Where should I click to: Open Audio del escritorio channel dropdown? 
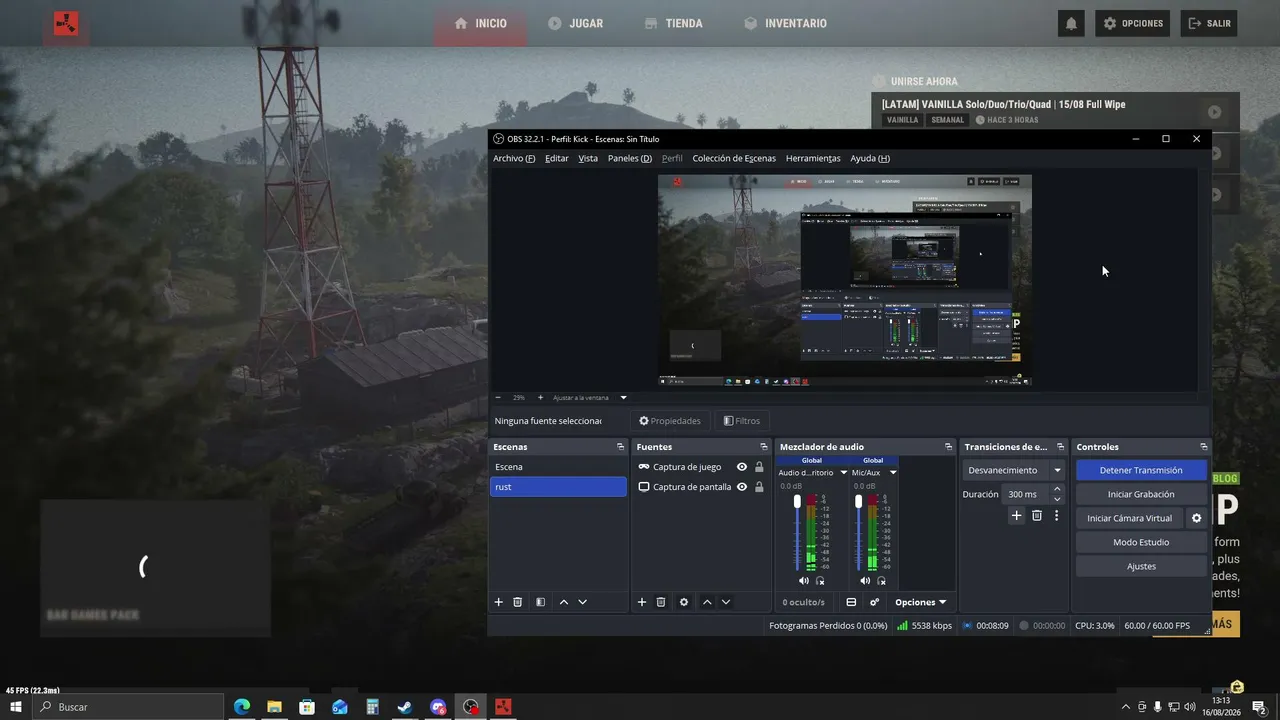tap(843, 473)
